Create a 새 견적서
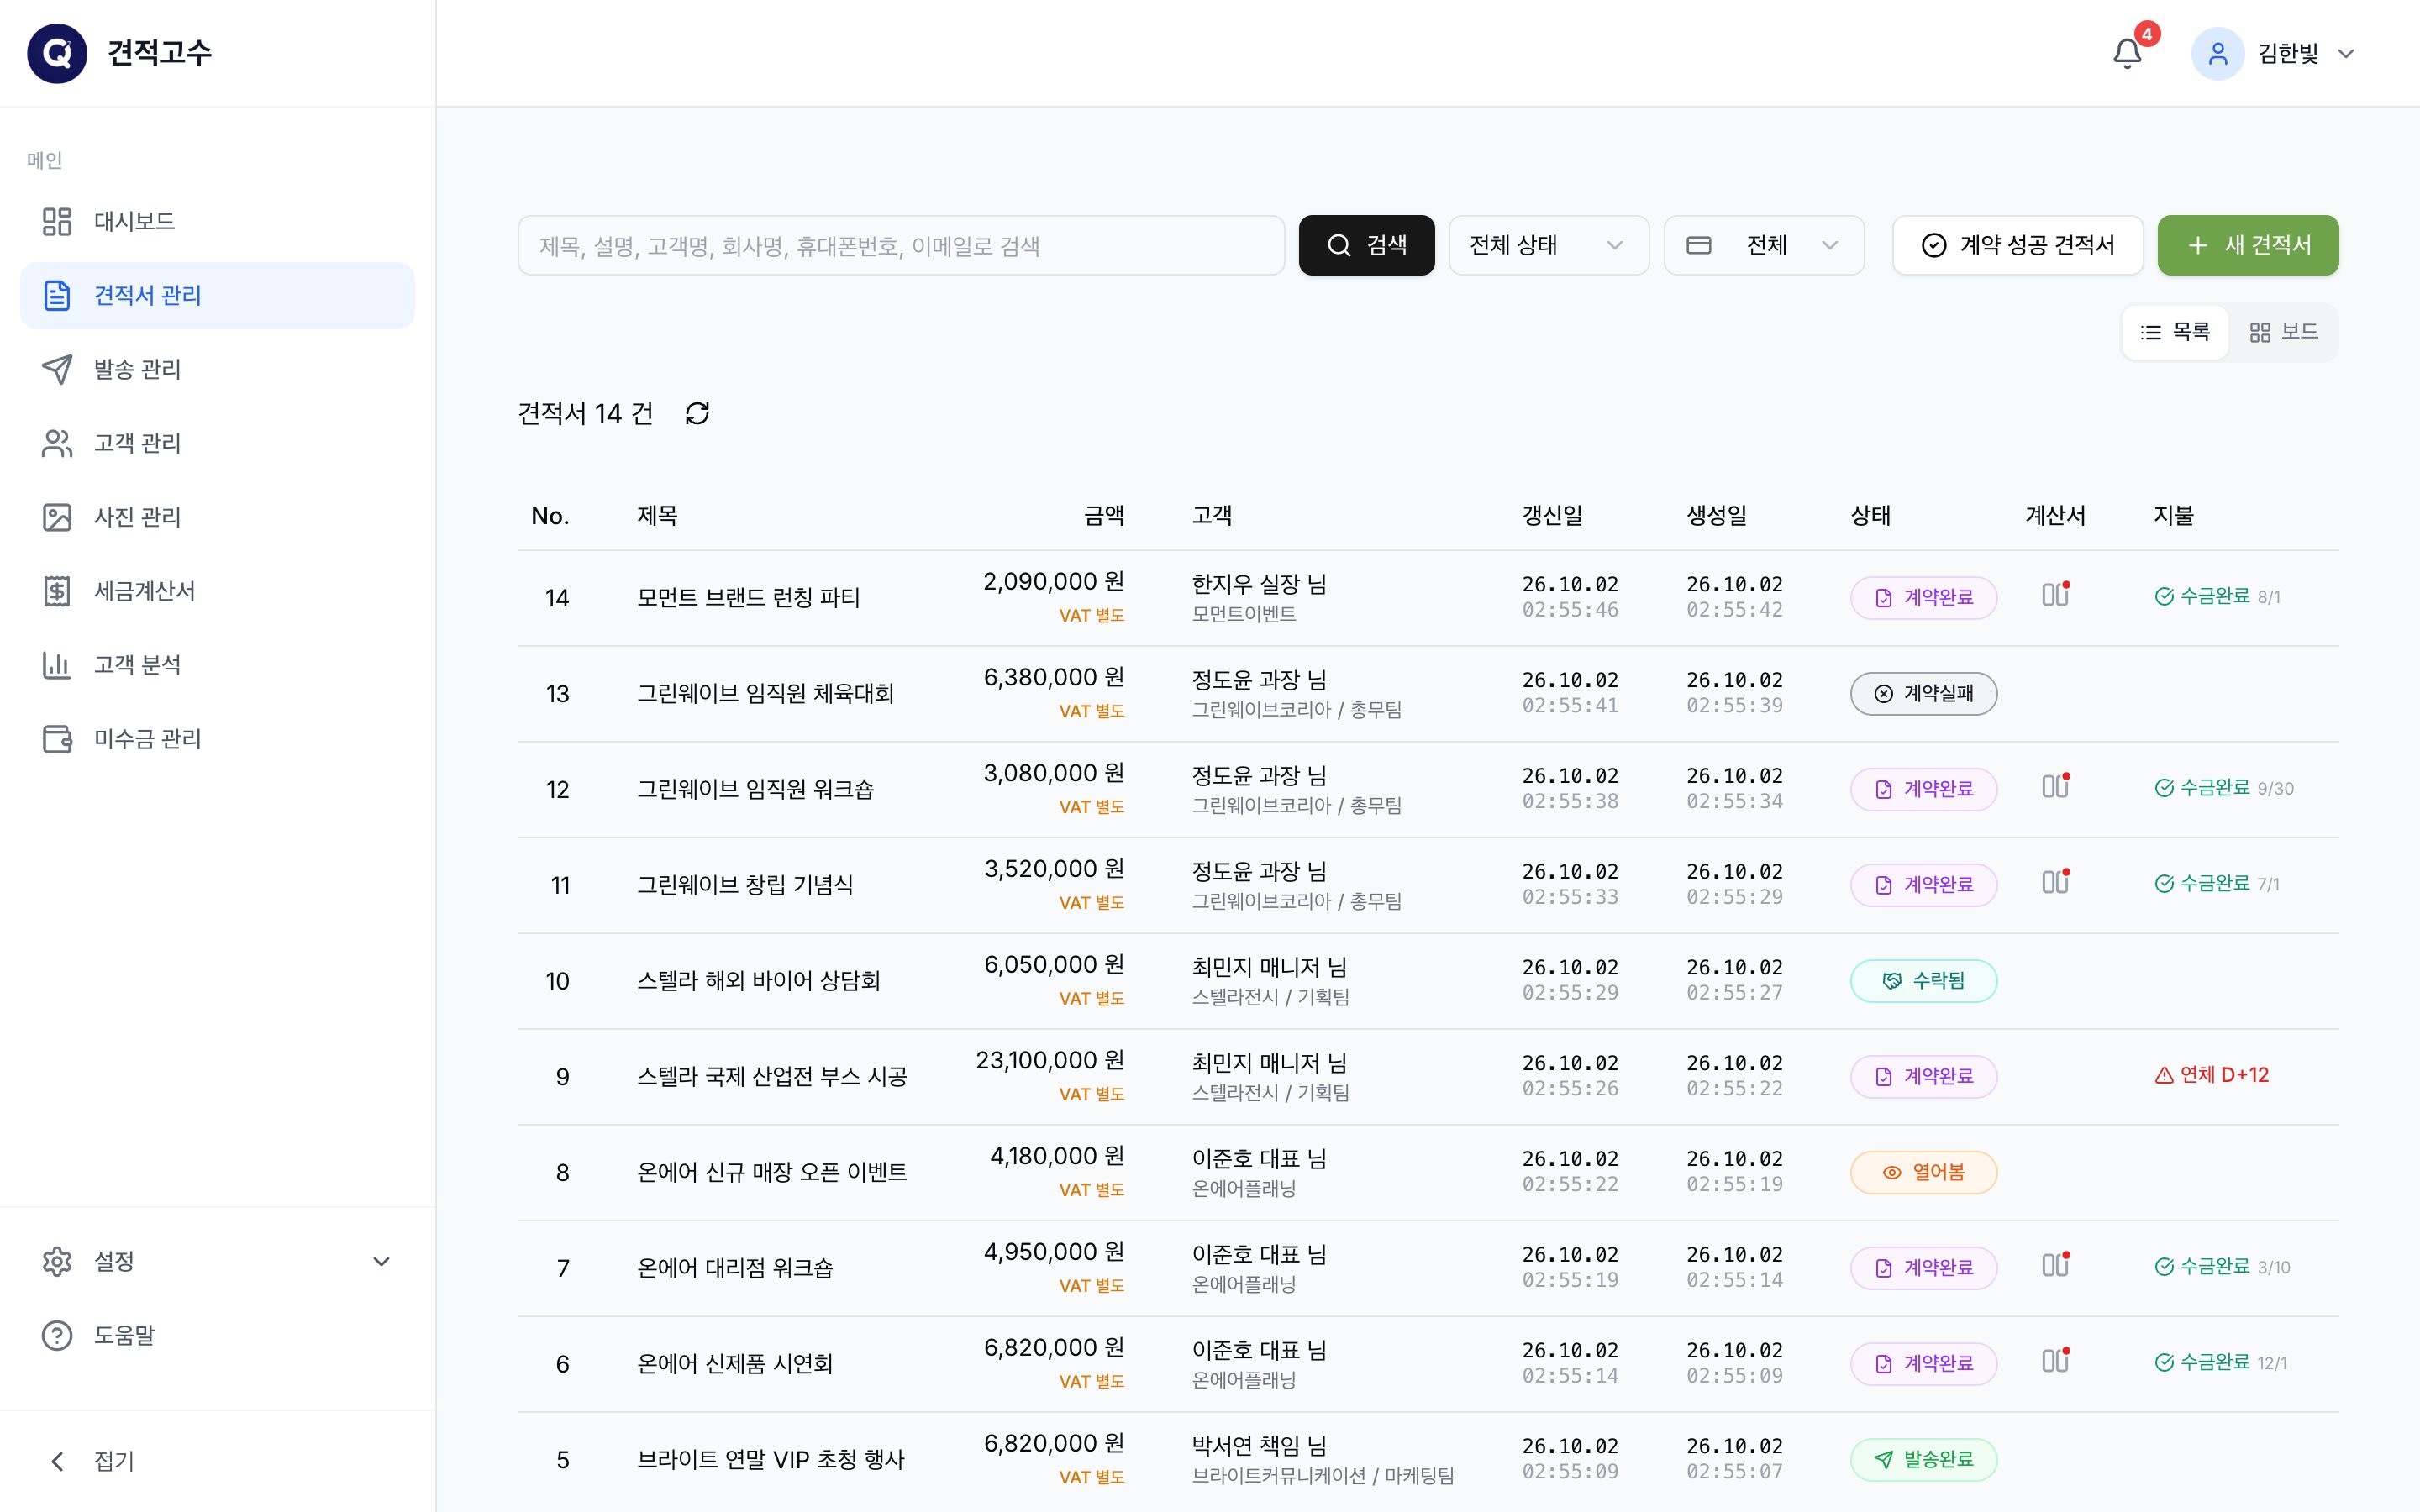This screenshot has width=2420, height=1512. (x=2248, y=245)
